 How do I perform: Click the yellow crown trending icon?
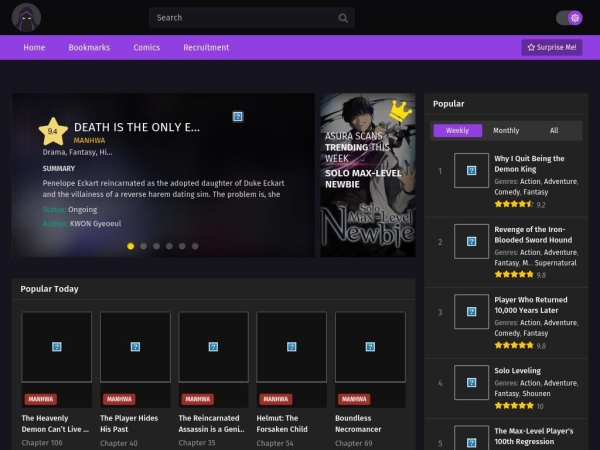pos(401,111)
